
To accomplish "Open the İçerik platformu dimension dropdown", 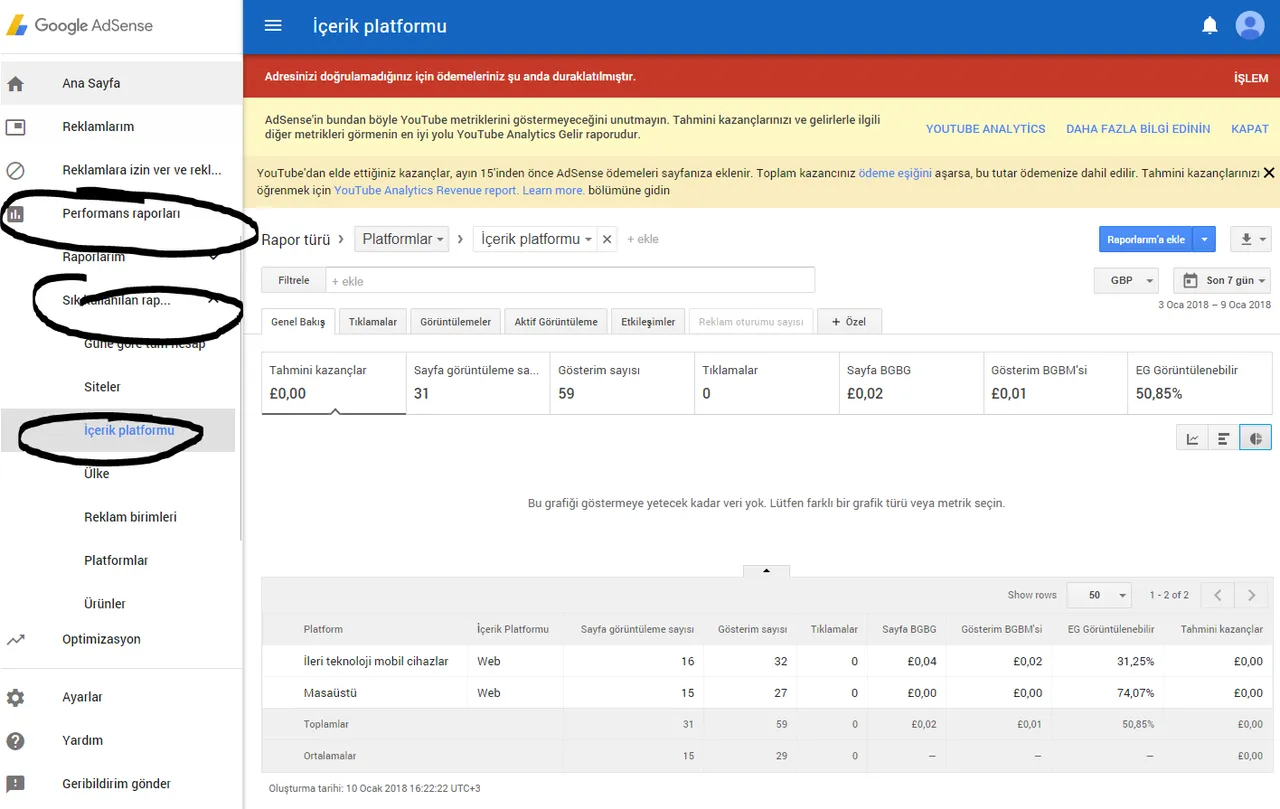I will click(535, 239).
